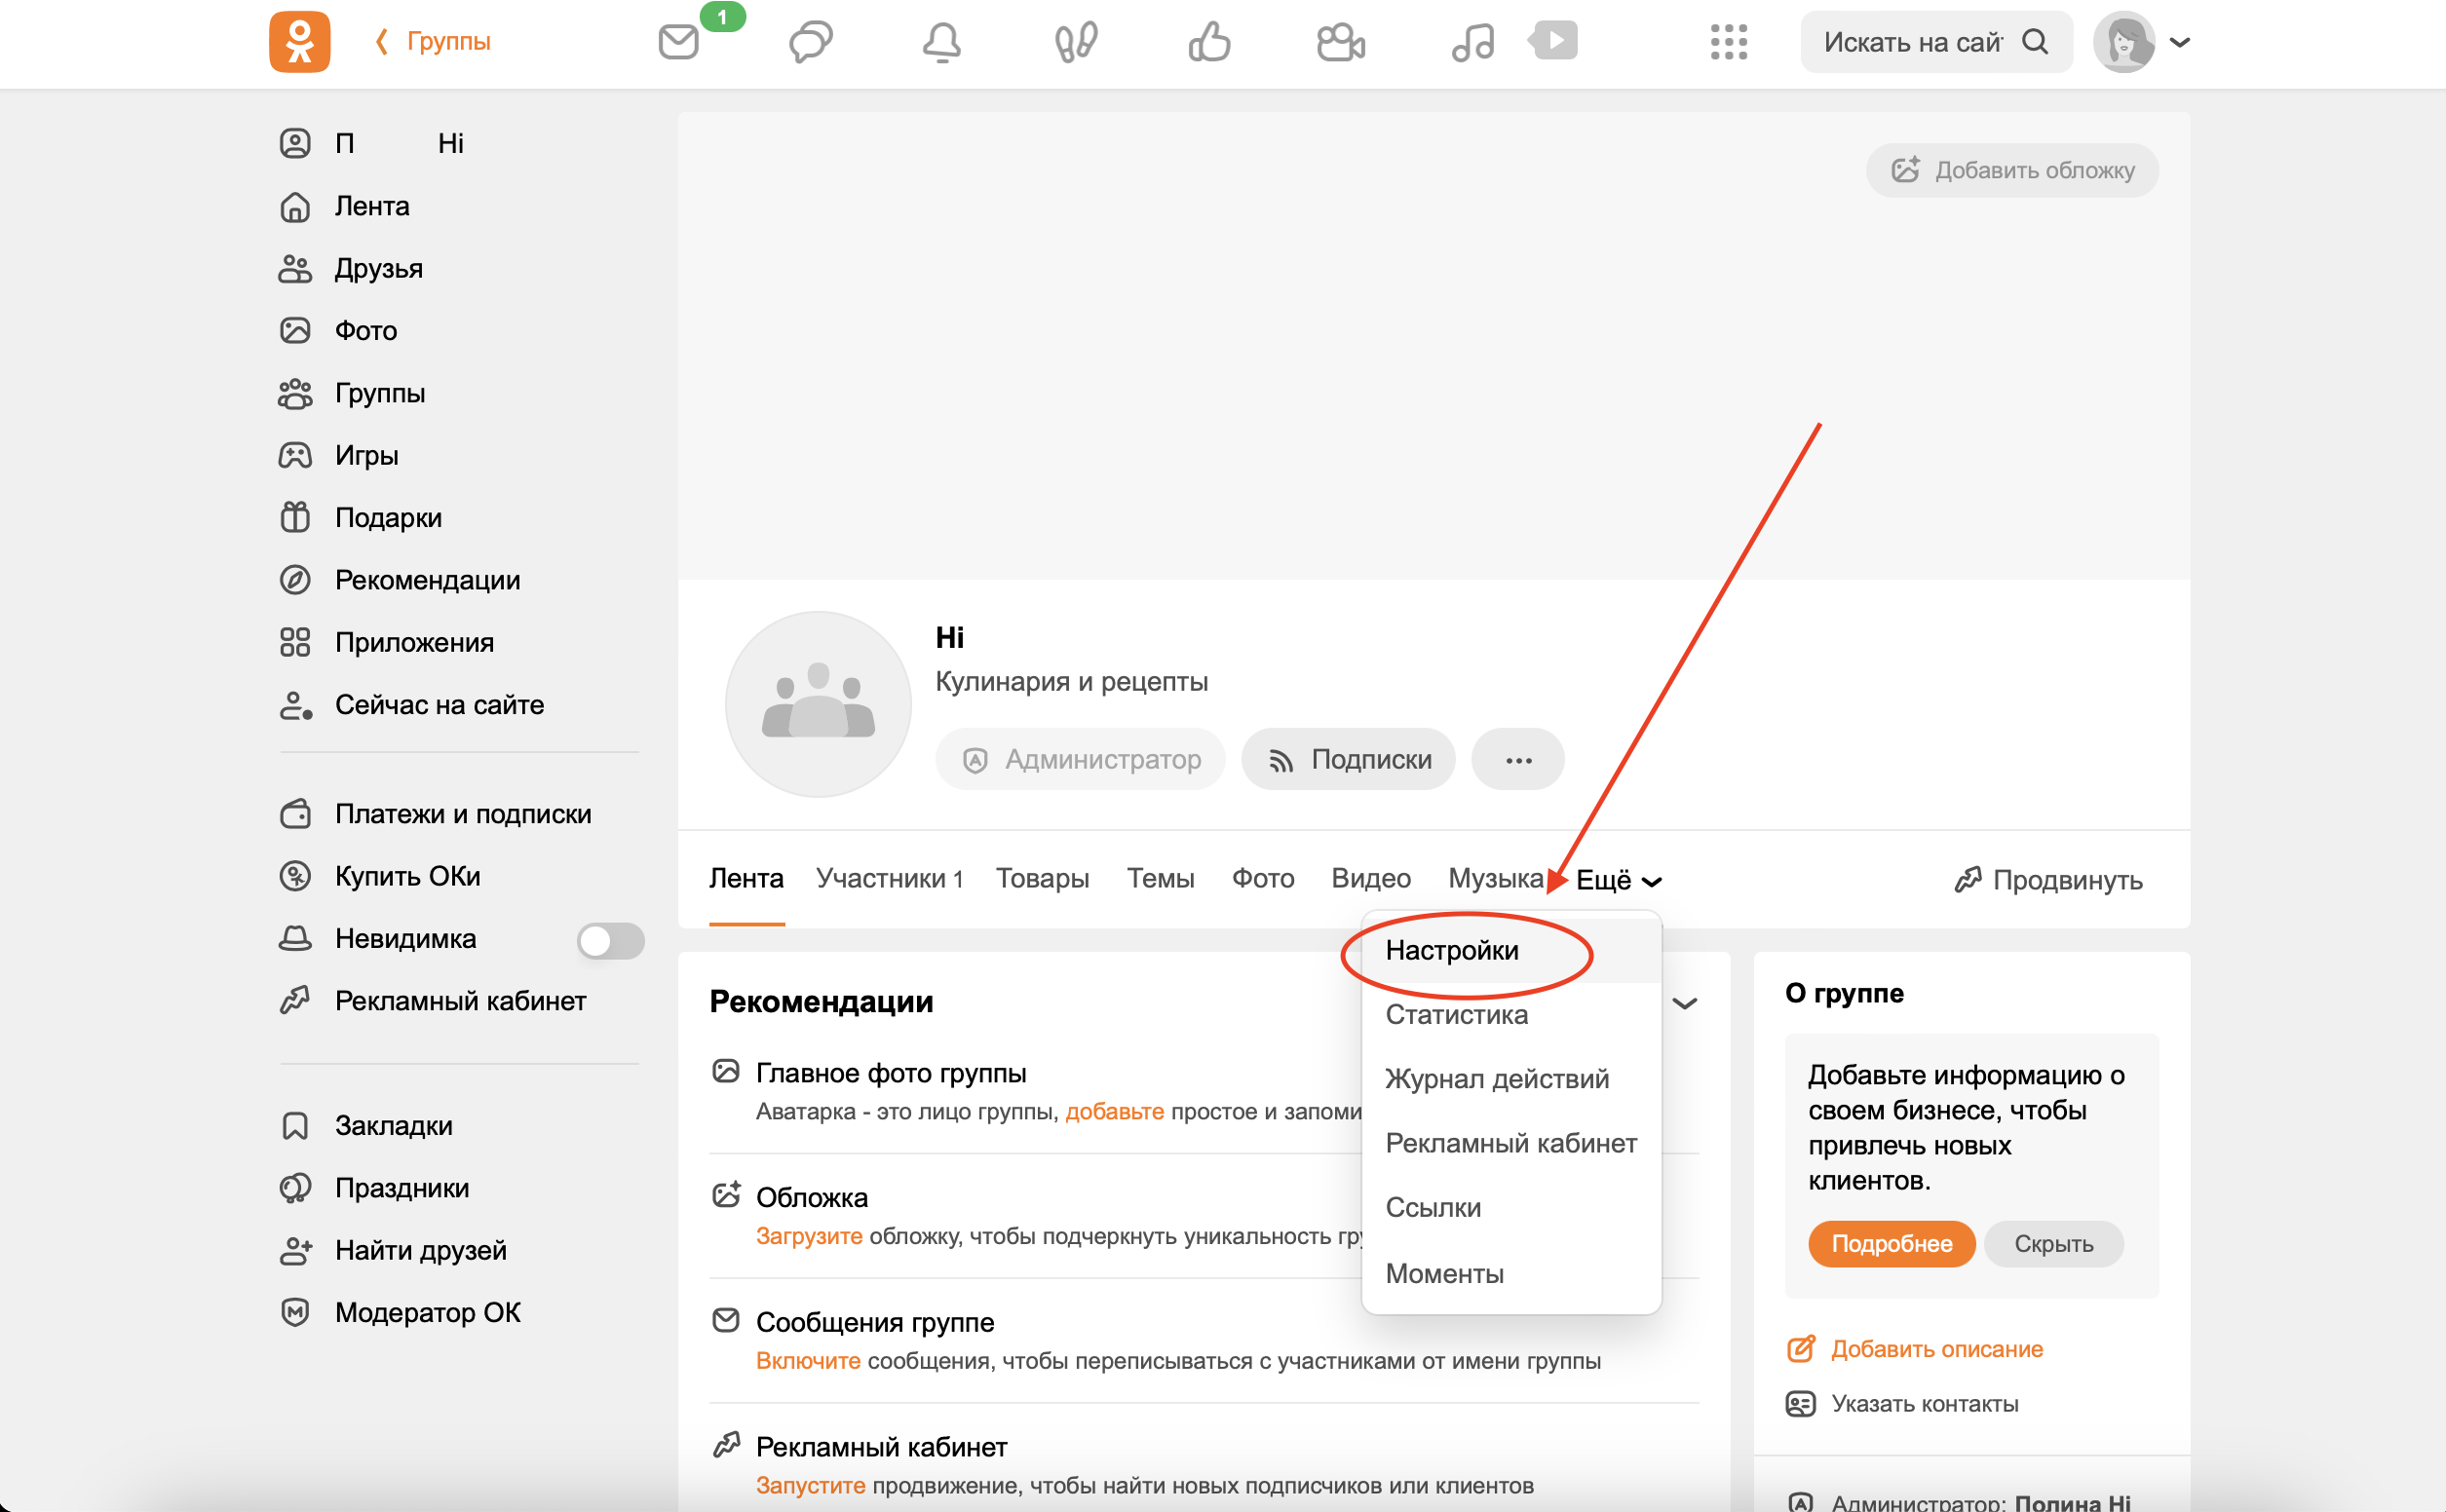Select Настройки from the dropdown menu

click(1452, 950)
